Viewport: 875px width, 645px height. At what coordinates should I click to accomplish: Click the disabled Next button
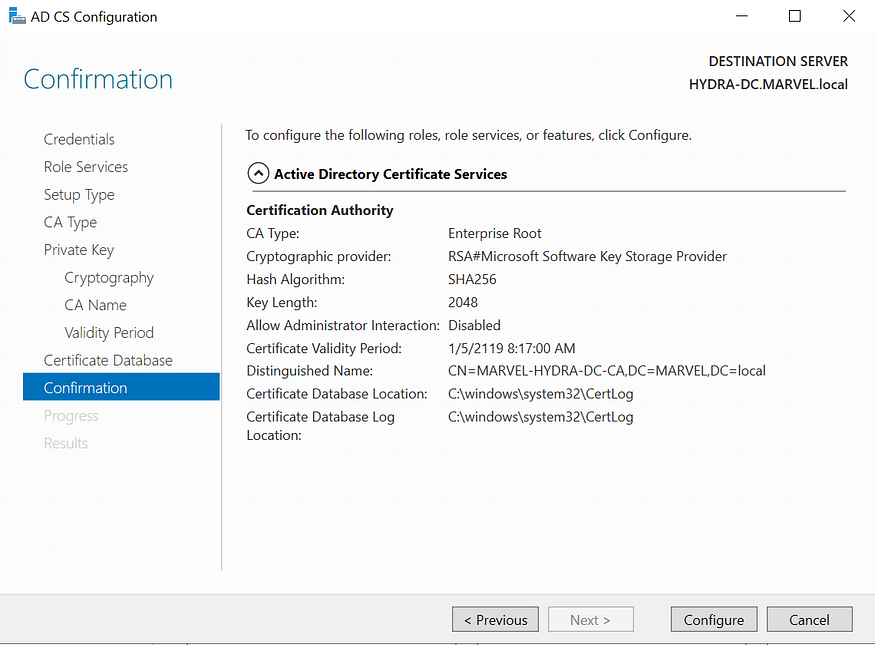[x=590, y=619]
